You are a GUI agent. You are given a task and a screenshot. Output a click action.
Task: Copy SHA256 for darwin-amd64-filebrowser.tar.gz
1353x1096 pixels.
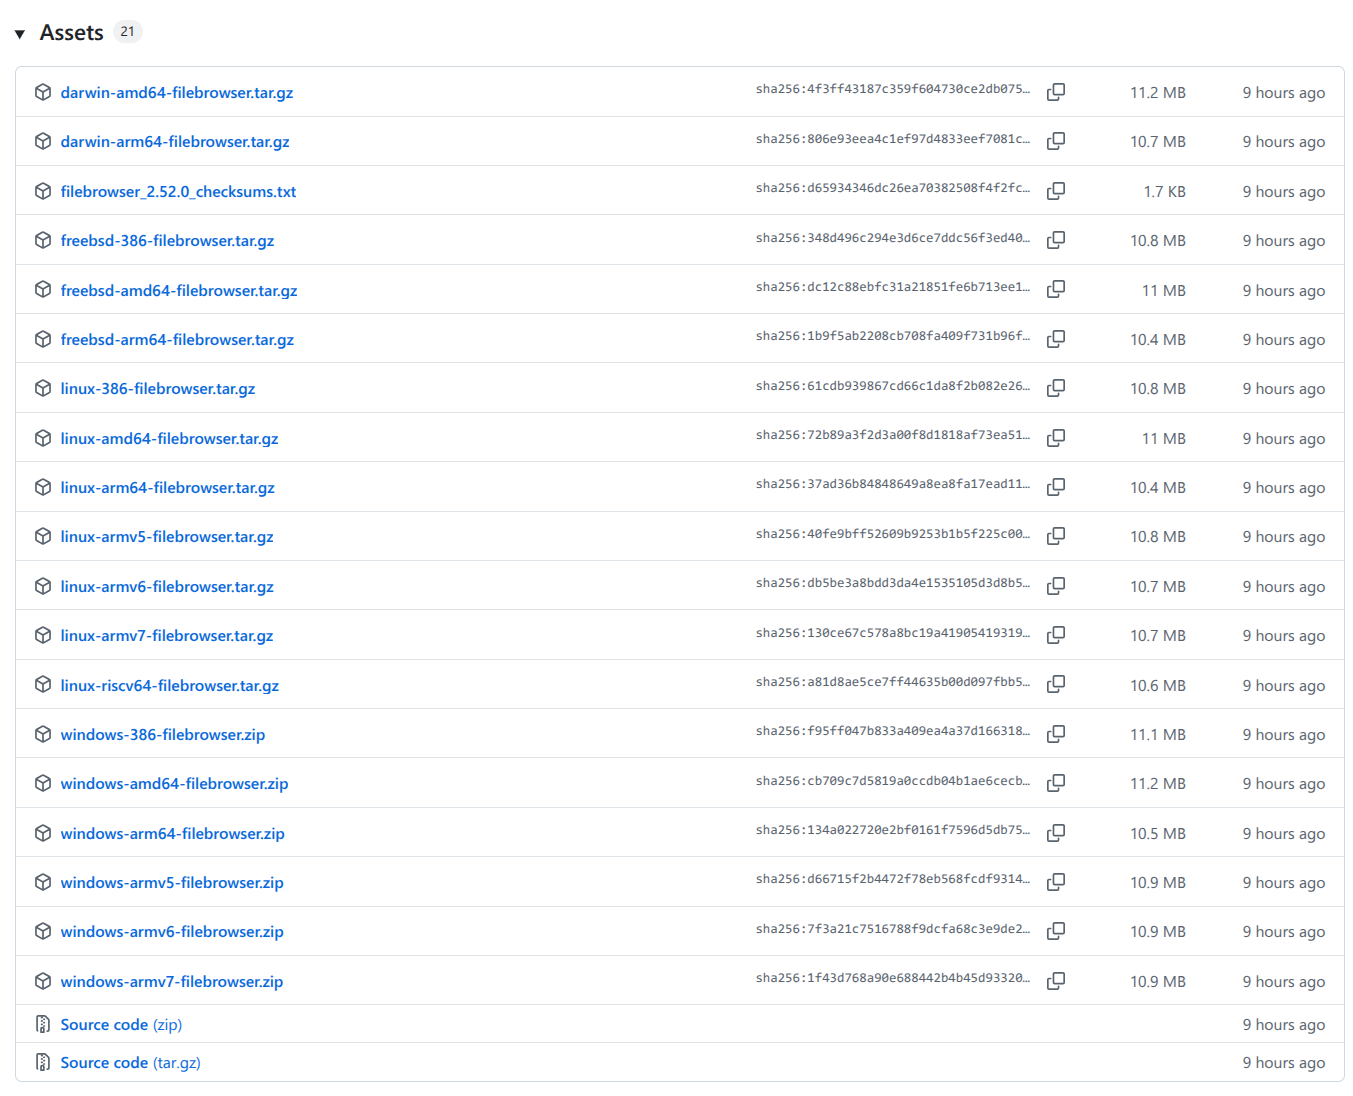tap(1055, 92)
